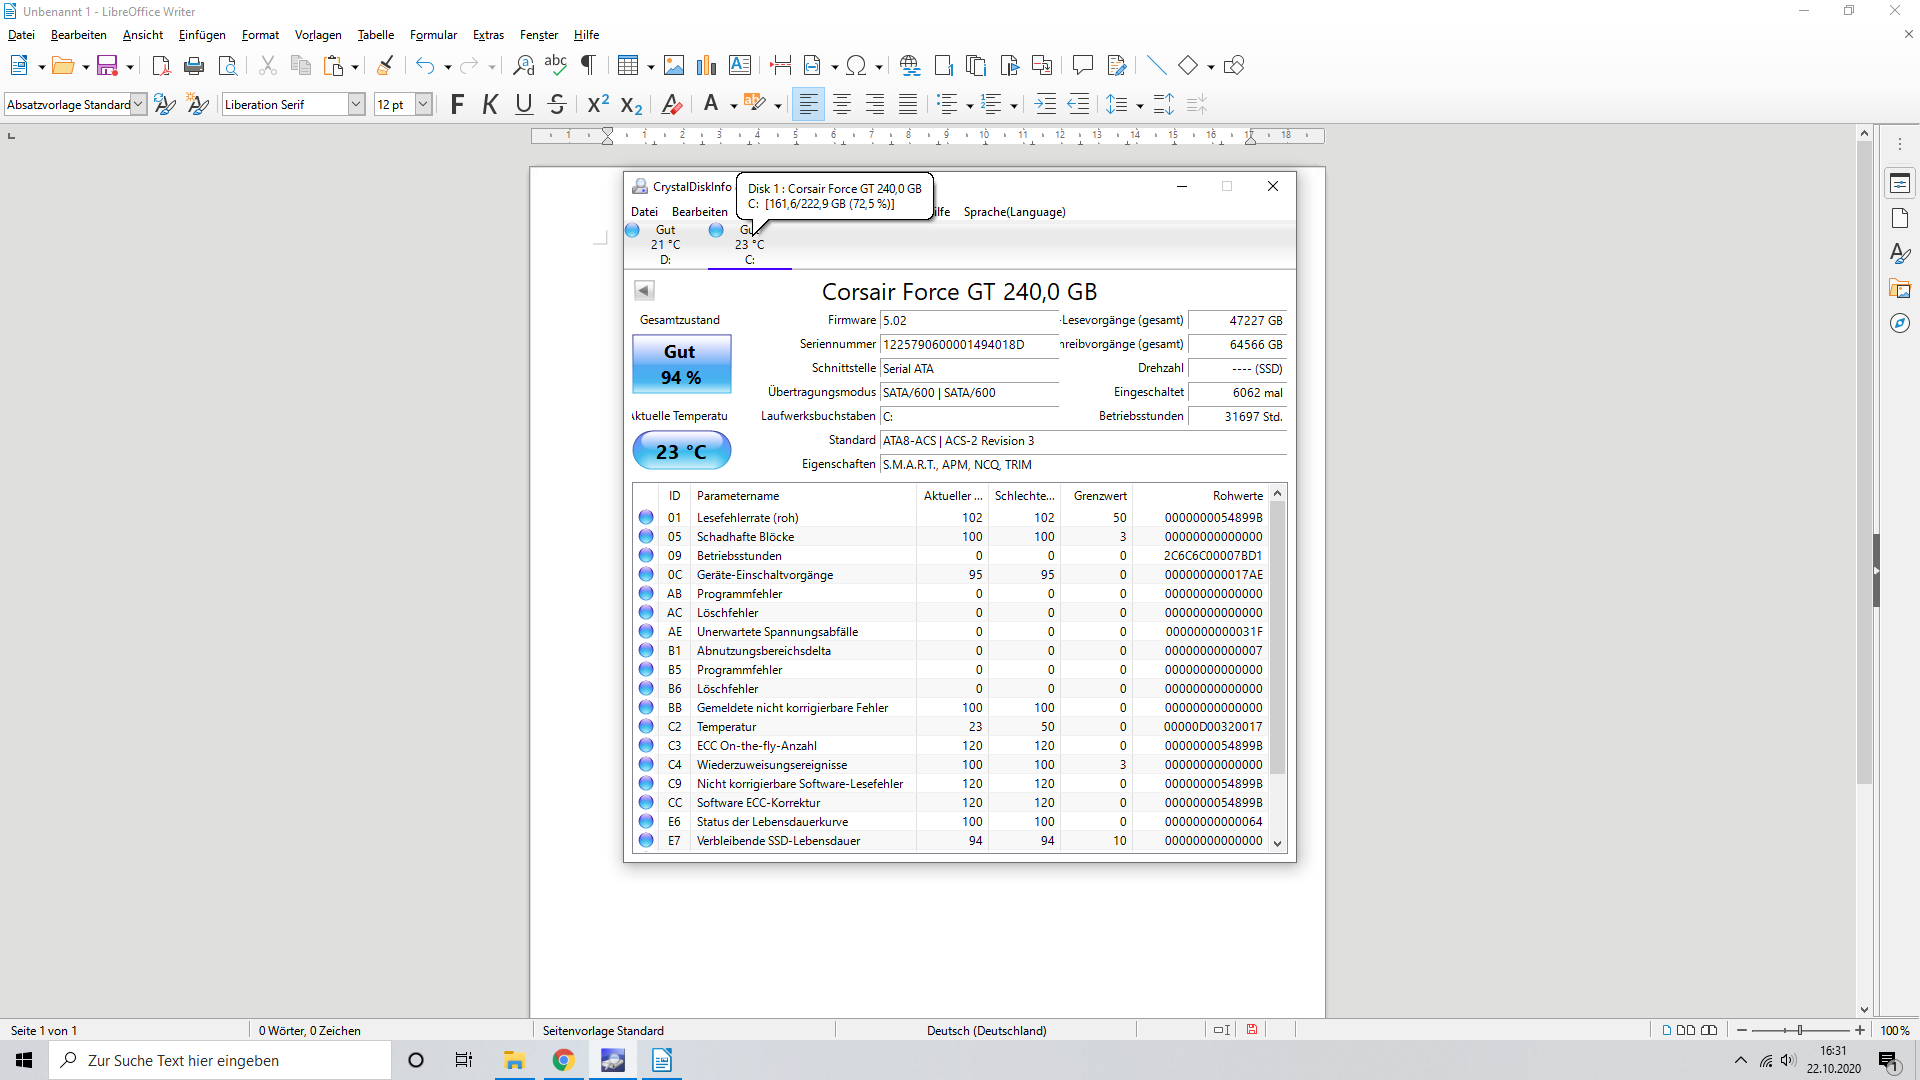
Task: Click the Insert comment icon
Action: pyautogui.click(x=1082, y=66)
